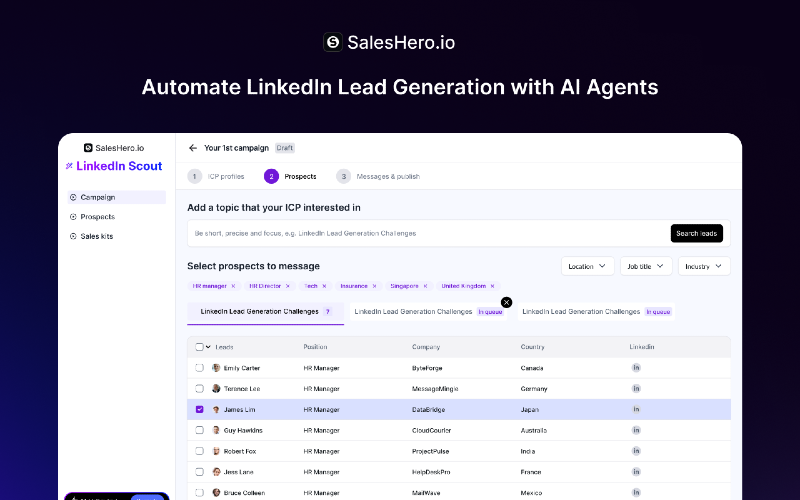Image resolution: width=800 pixels, height=500 pixels.
Task: Sort by the Company column header
Action: pyautogui.click(x=426, y=347)
